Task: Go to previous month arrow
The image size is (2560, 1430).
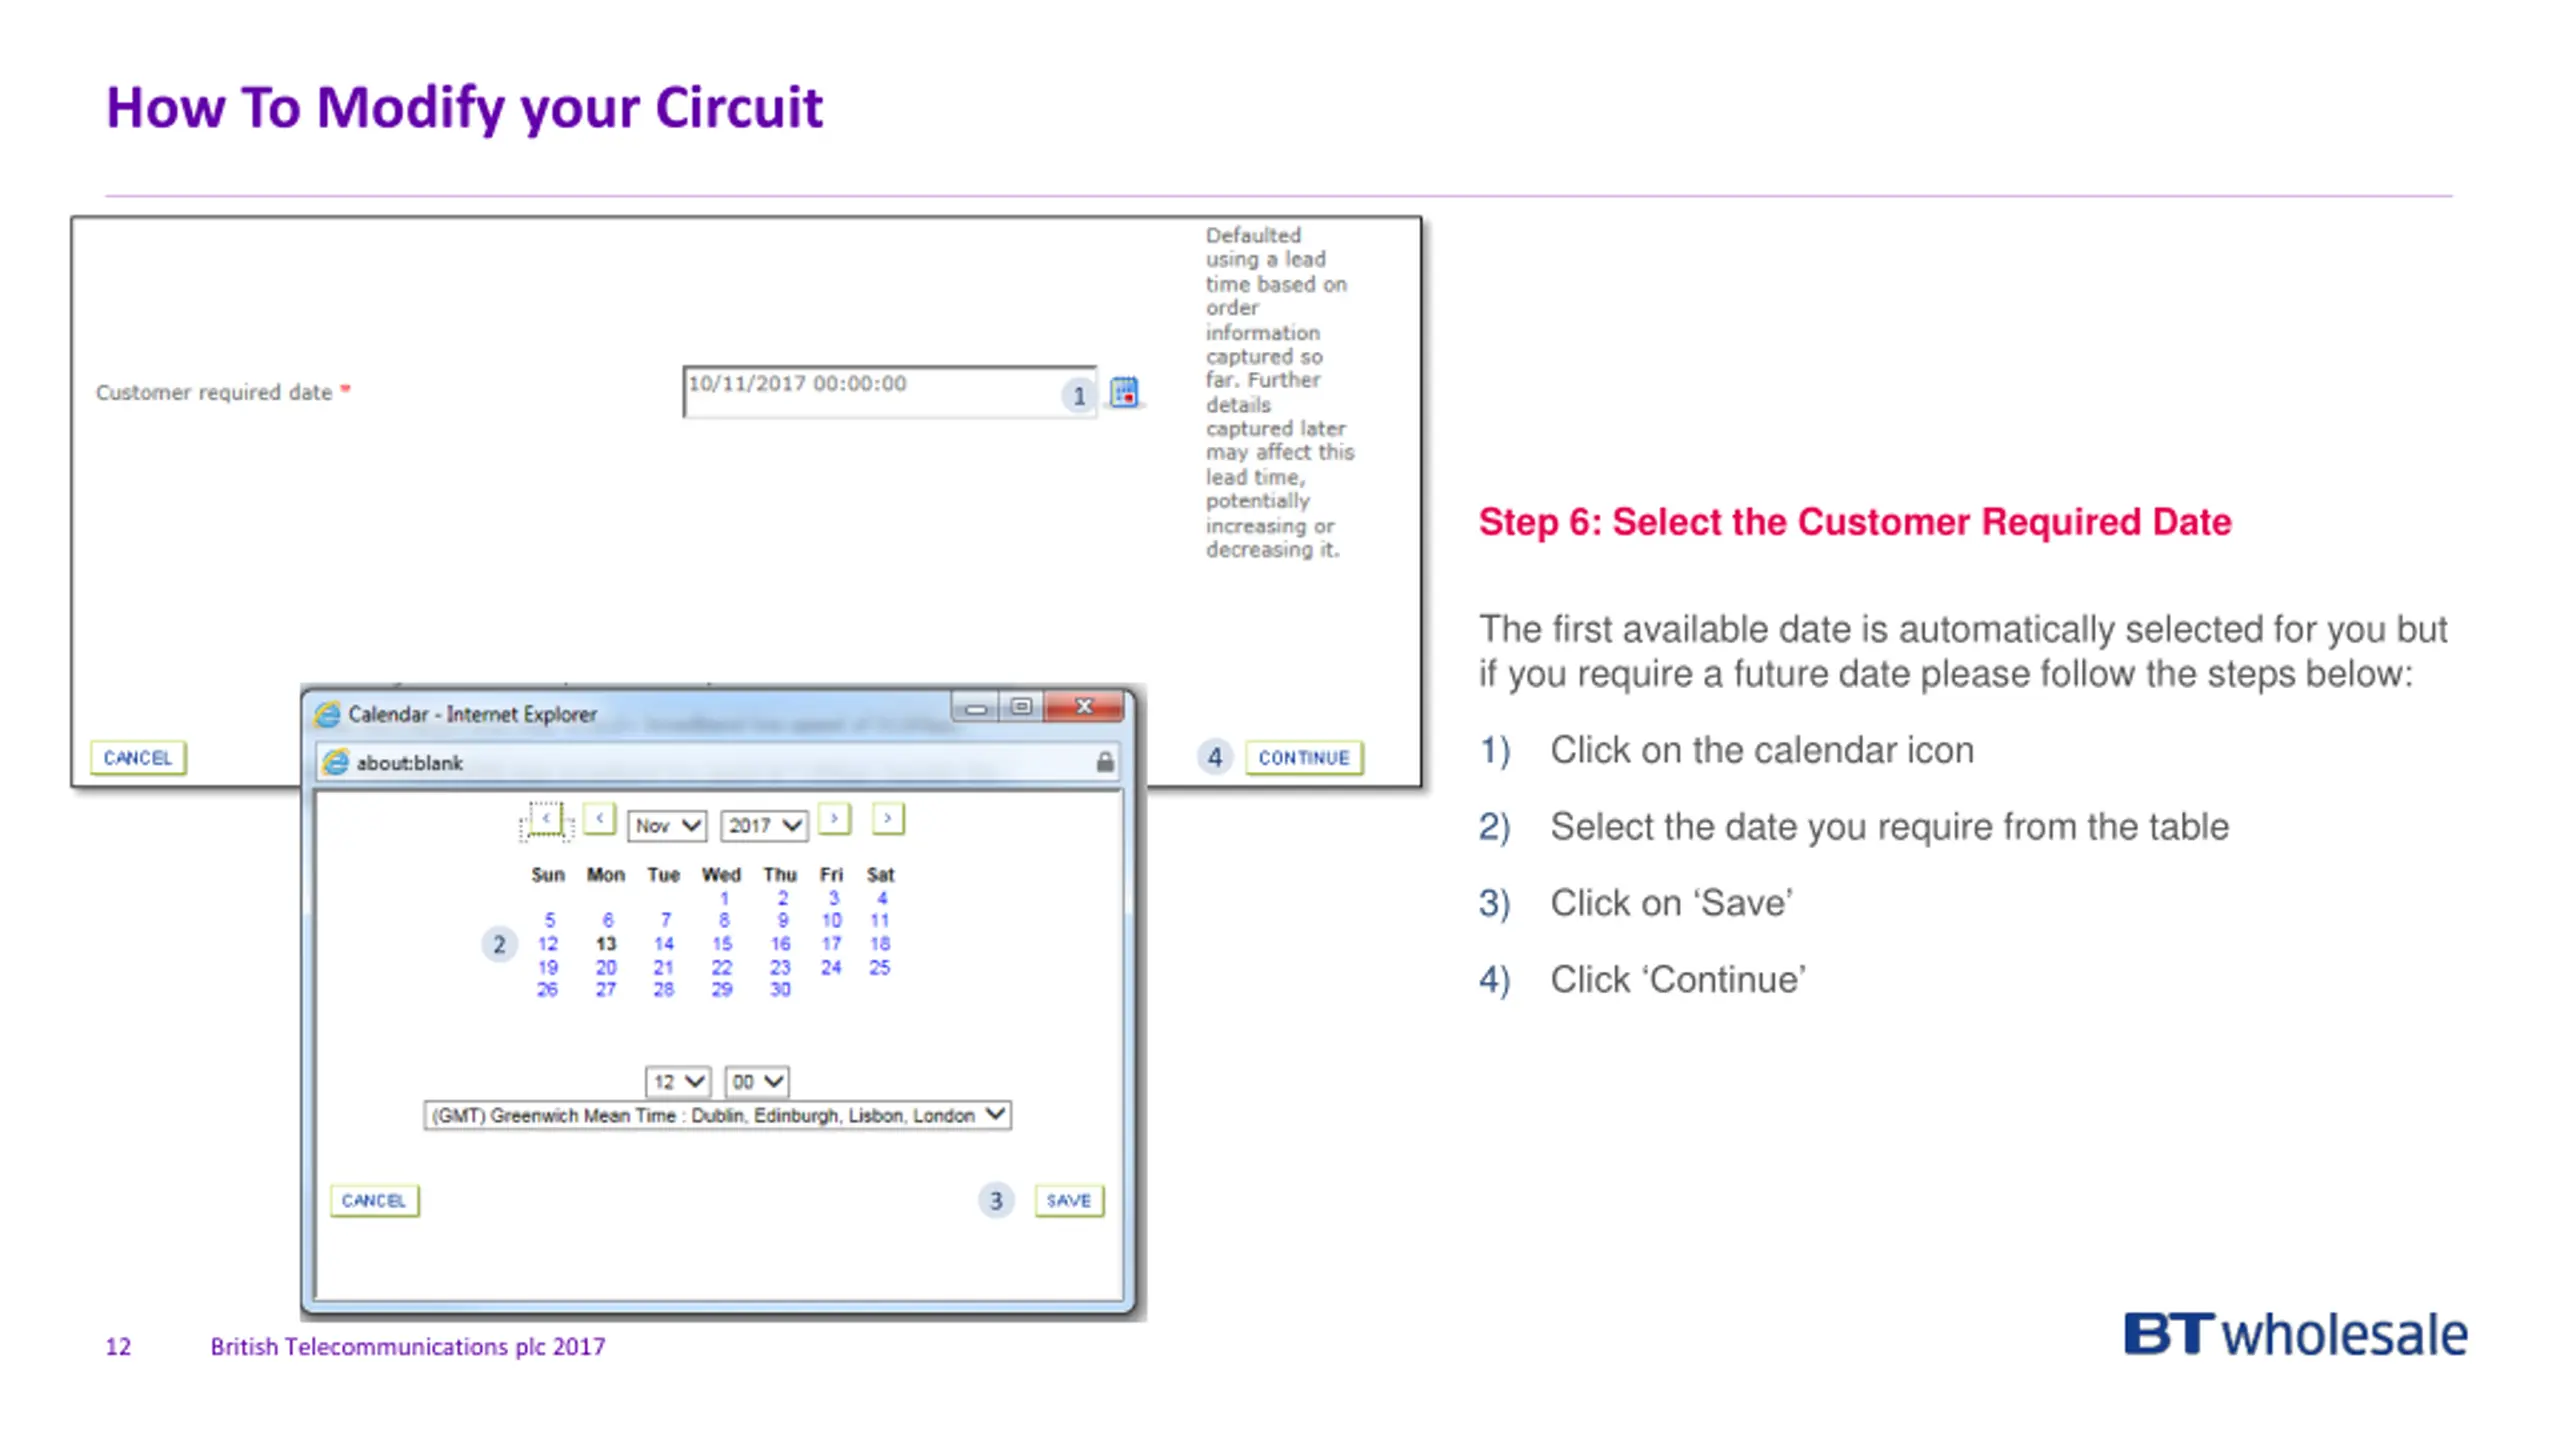Action: pos(599,818)
